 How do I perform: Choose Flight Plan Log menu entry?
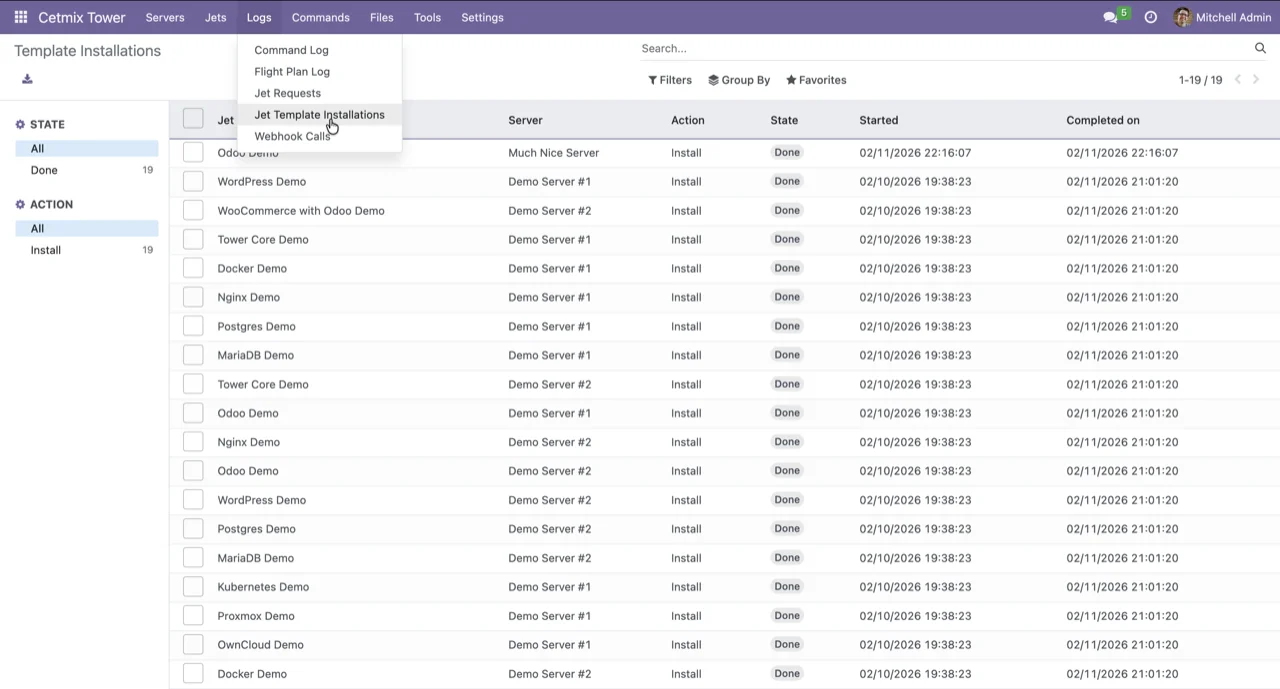point(292,71)
